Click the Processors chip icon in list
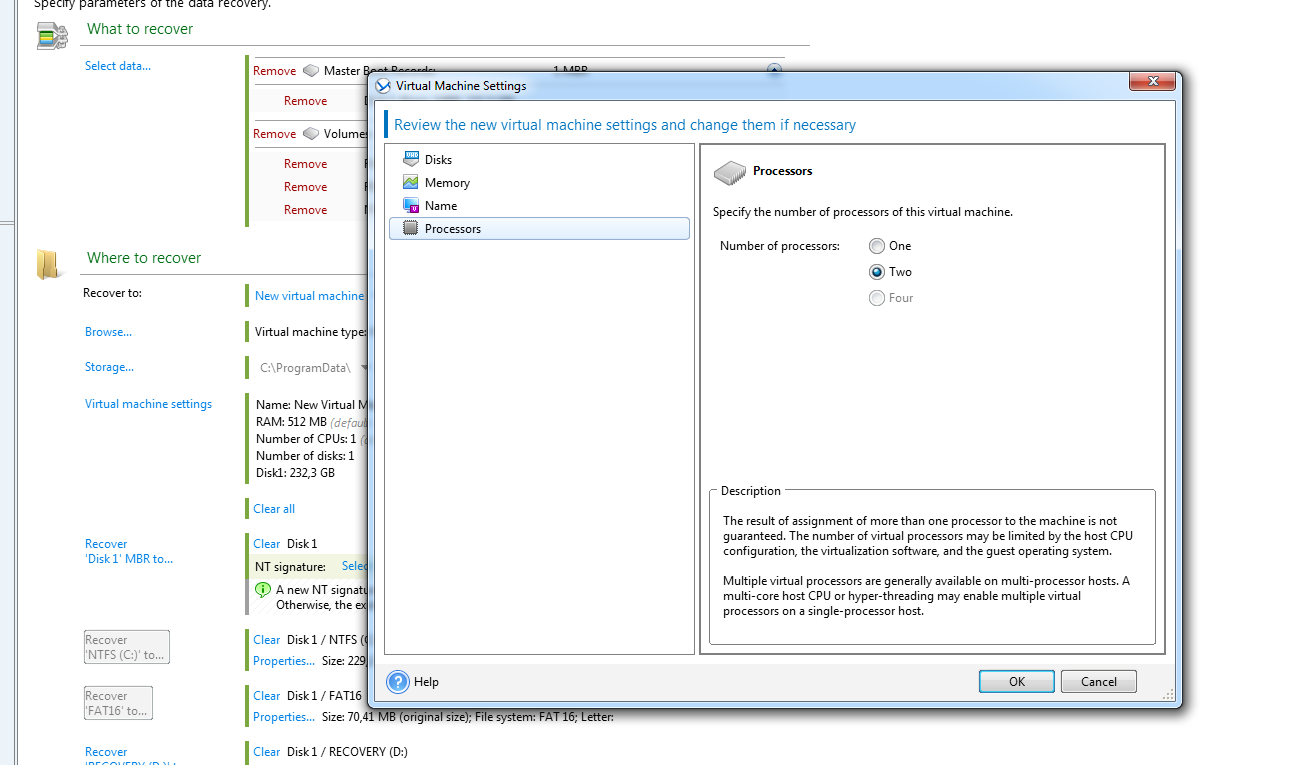The image size is (1310, 765). coord(410,228)
